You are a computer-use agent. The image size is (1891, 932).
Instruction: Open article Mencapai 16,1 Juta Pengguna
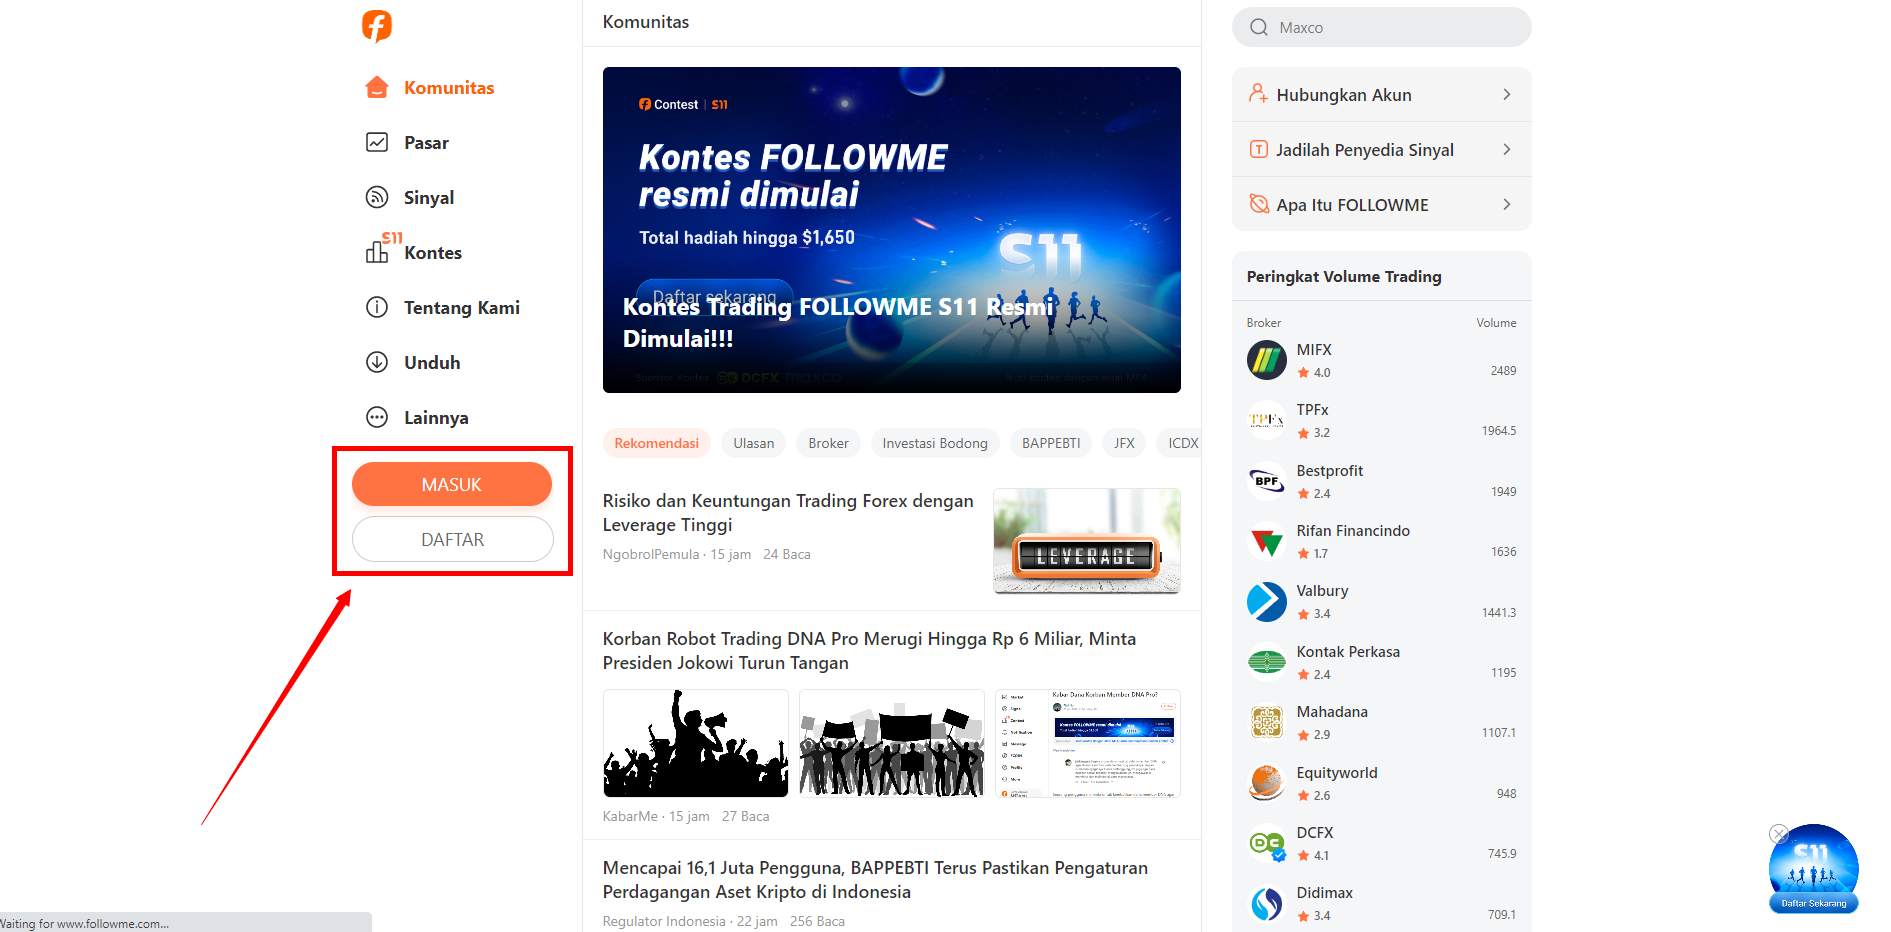pyautogui.click(x=875, y=879)
